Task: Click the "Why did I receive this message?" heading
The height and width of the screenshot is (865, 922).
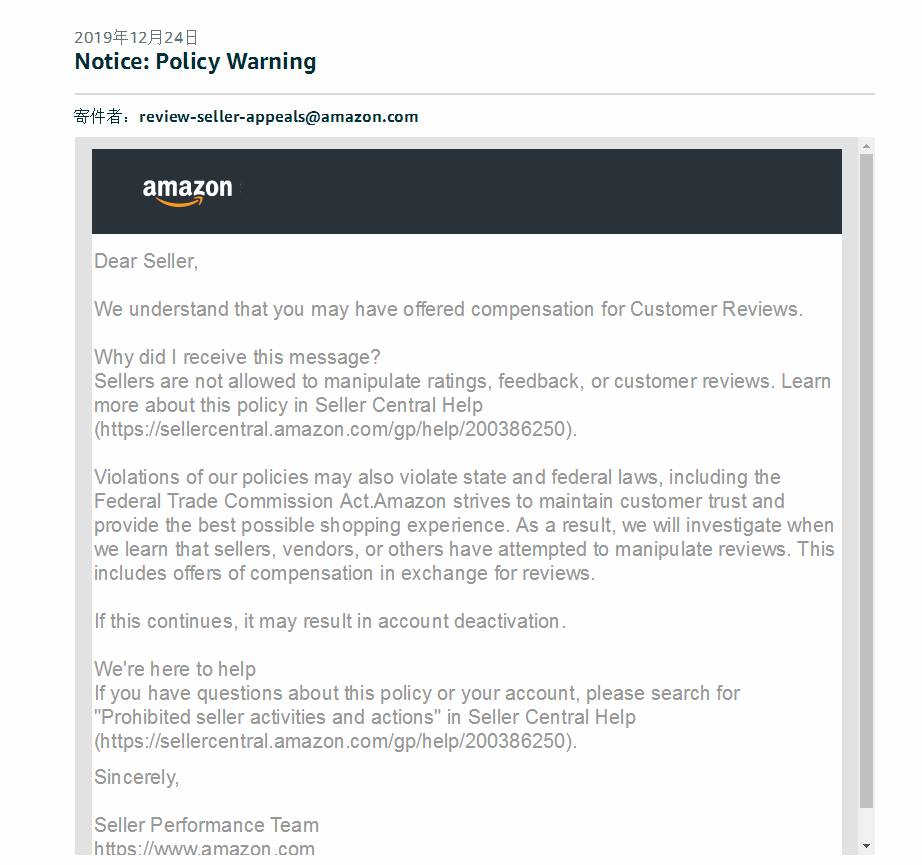Action: pos(237,357)
